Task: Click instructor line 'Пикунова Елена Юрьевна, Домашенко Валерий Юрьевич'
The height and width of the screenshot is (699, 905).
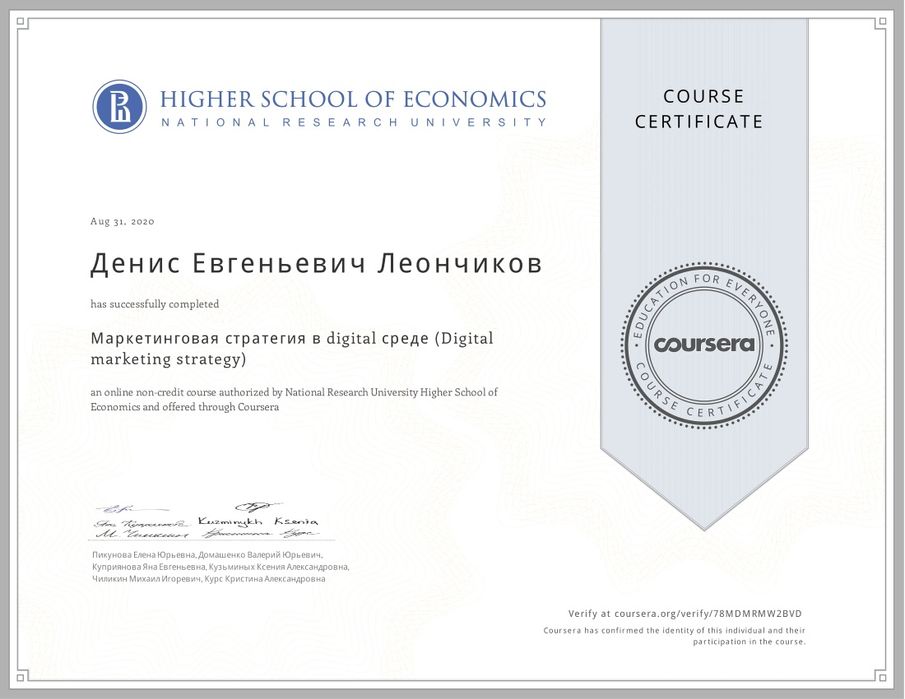Action: (x=207, y=555)
